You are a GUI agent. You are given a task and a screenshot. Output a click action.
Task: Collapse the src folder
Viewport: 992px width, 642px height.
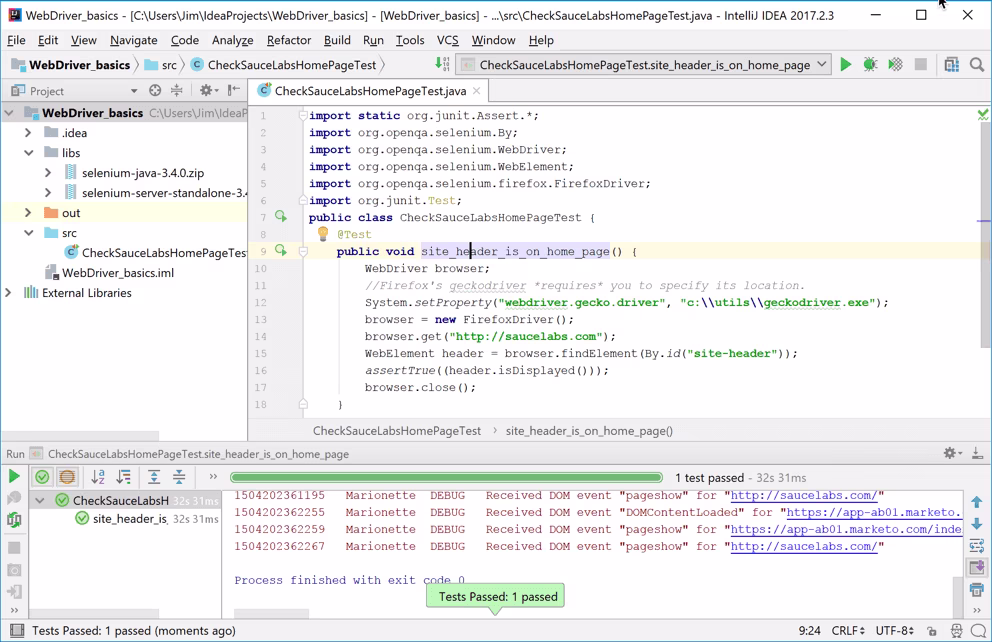pos(28,233)
